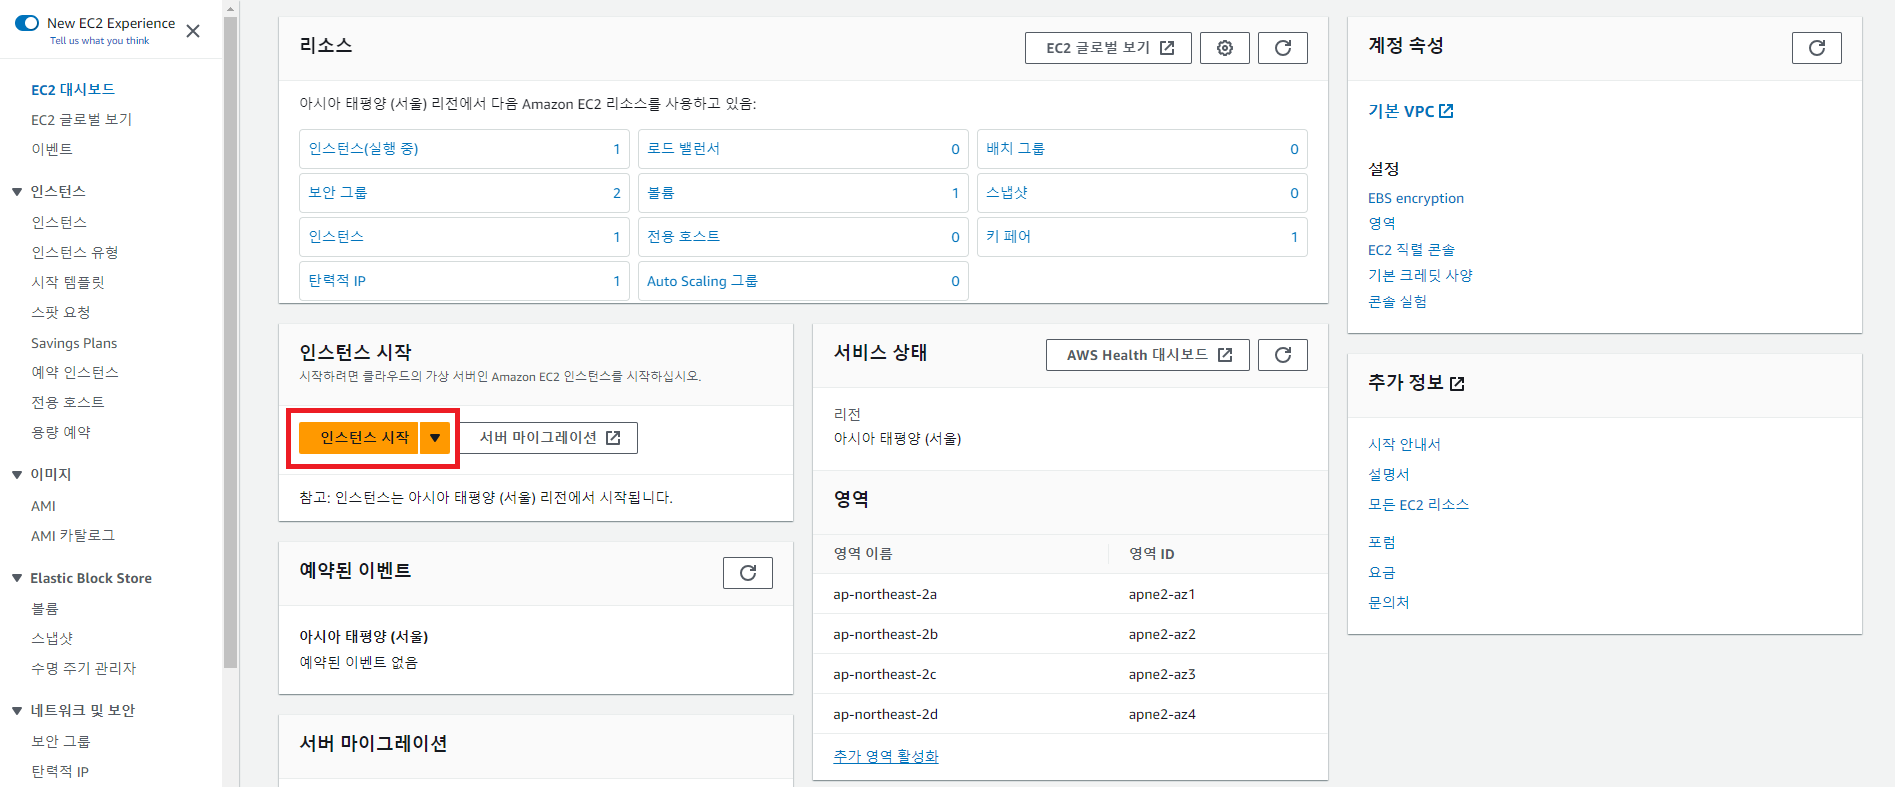Open 용량 예약 in sidebar
The image size is (1895, 787).
61,432
